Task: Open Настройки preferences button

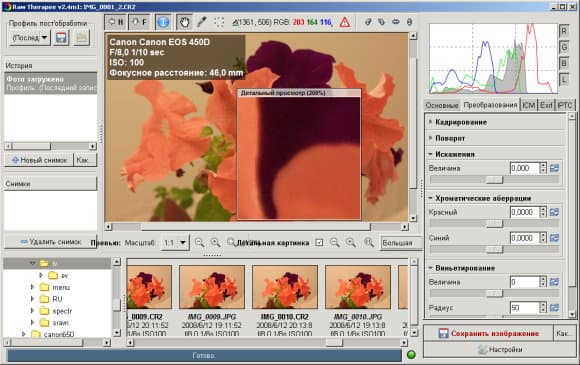Action: pos(499,349)
